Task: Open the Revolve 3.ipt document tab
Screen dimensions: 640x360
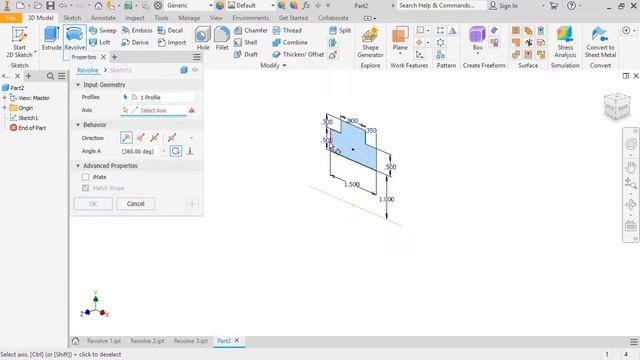Action: 191,341
